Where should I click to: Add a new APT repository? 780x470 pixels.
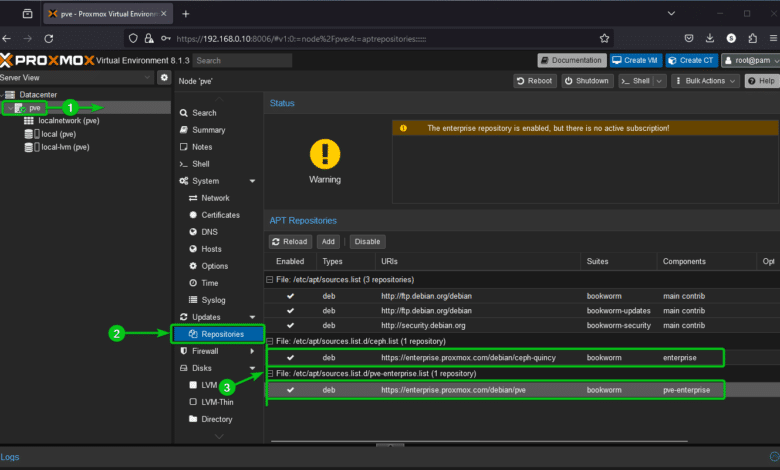[x=328, y=242]
